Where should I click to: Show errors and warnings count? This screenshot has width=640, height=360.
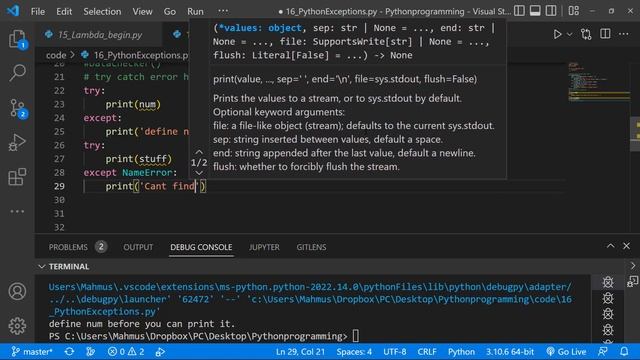pyautogui.click(x=126, y=351)
